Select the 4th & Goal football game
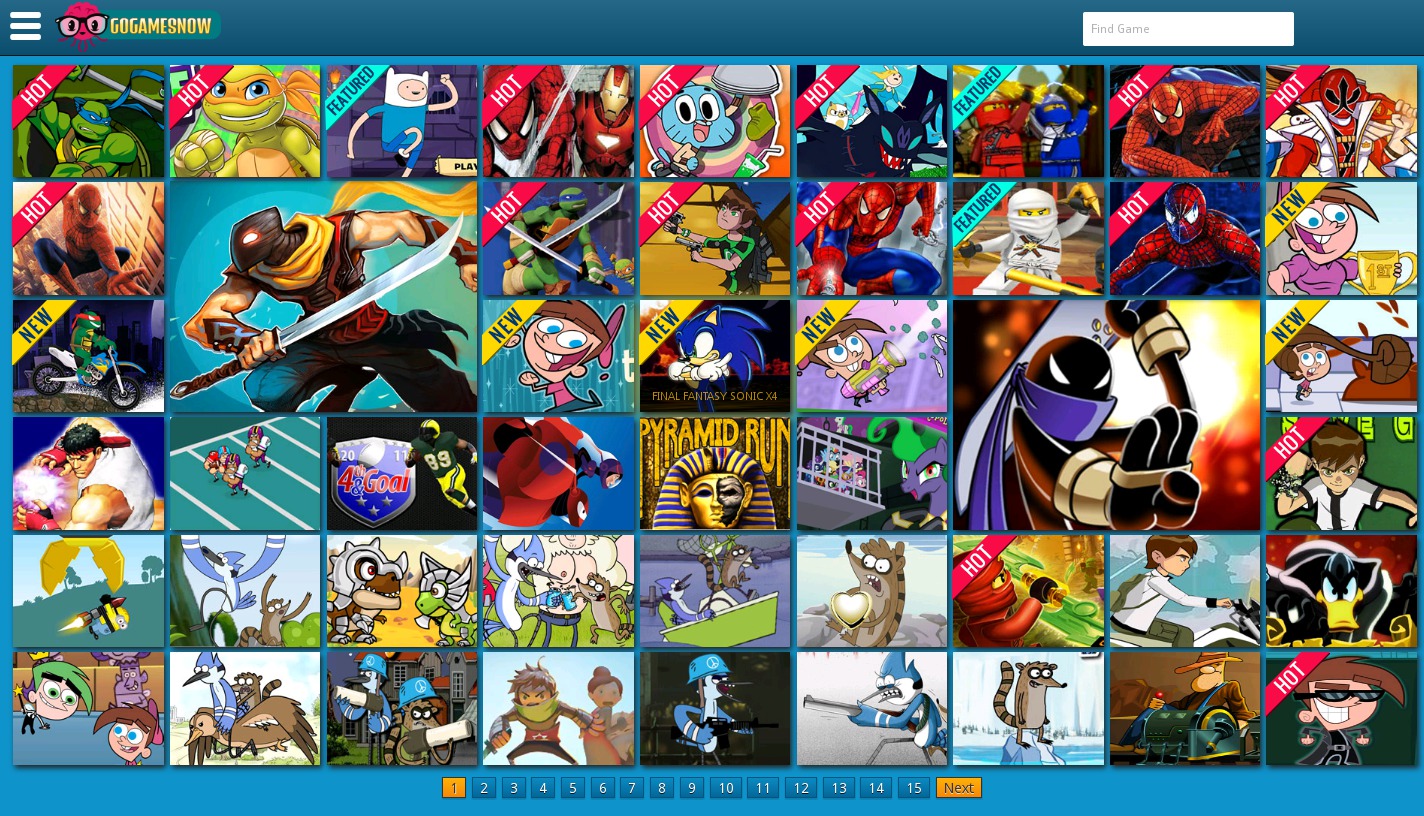 [x=401, y=474]
